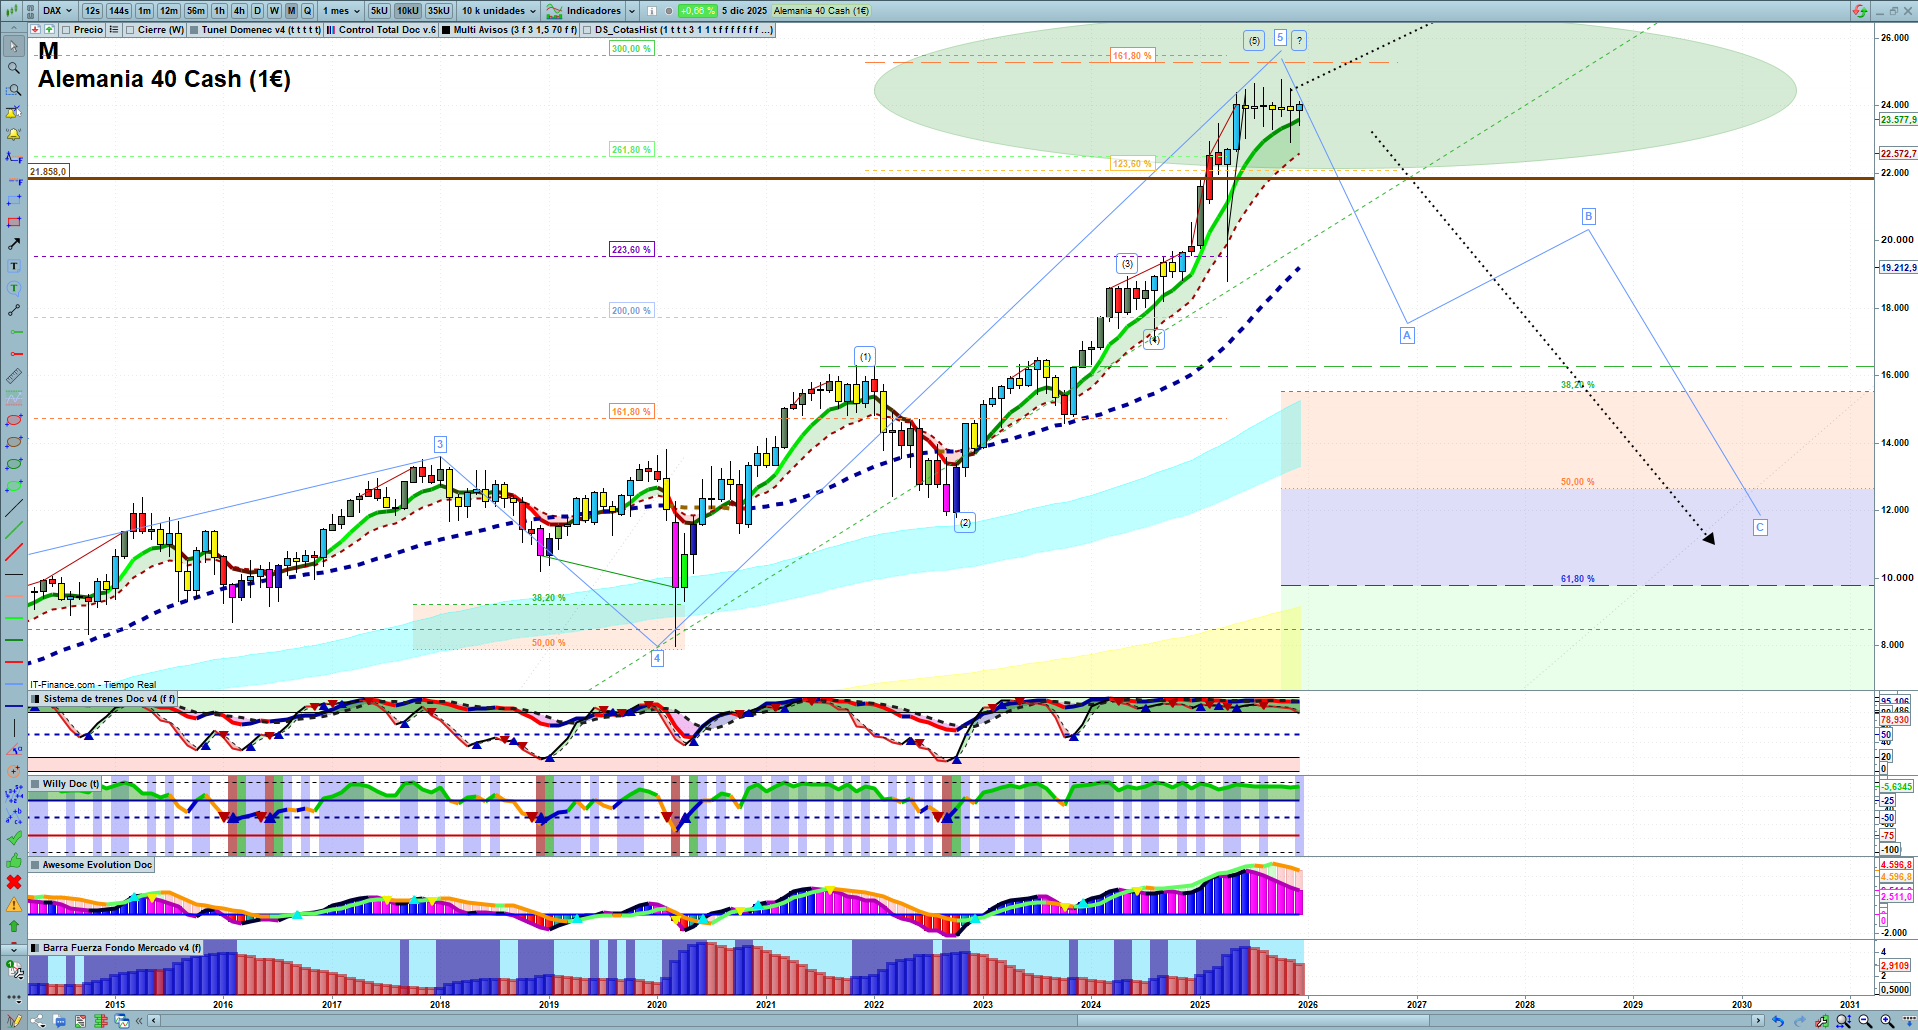This screenshot has height=1030, width=1918.
Task: Toggle the Awesome Evolution Doc indicator box
Action: 36,865
